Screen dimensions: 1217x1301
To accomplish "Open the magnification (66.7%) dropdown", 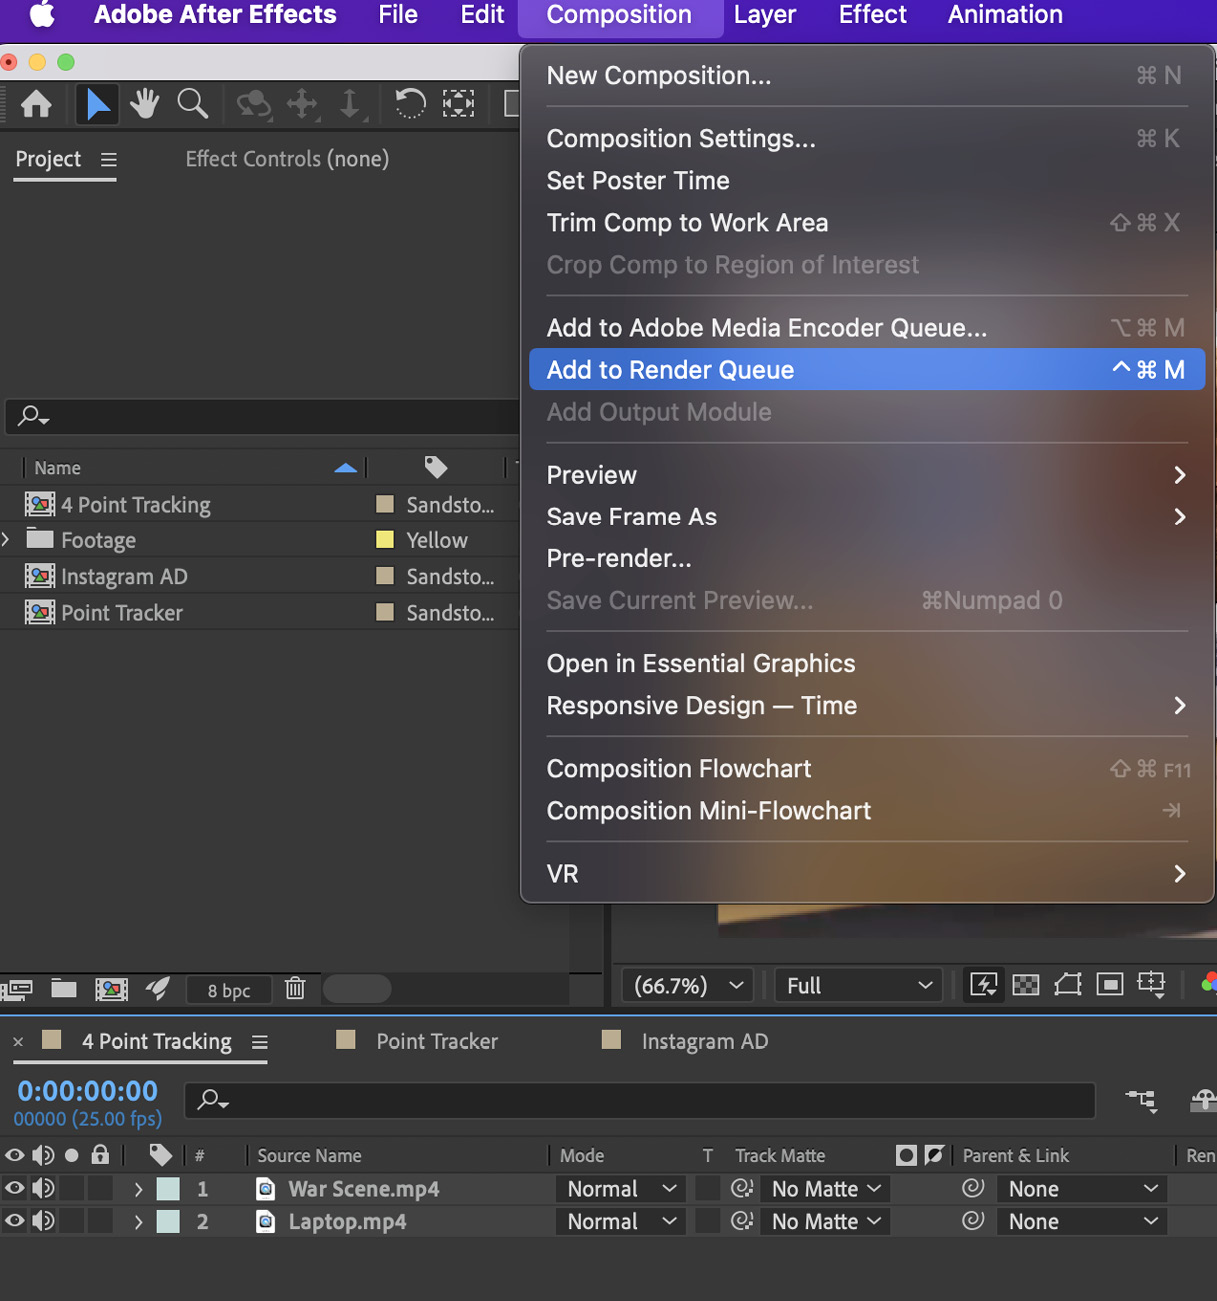I will [x=689, y=985].
